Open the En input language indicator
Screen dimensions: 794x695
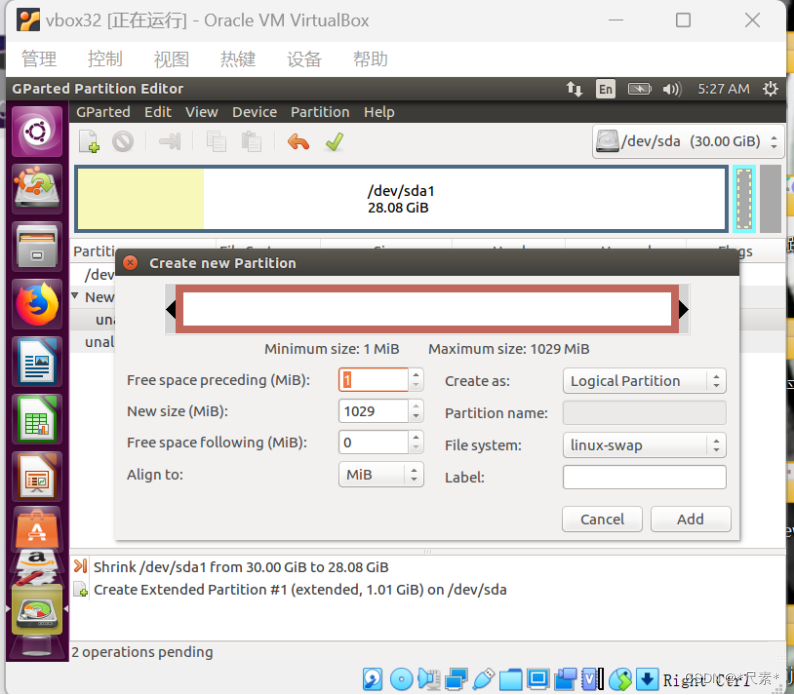pyautogui.click(x=606, y=89)
